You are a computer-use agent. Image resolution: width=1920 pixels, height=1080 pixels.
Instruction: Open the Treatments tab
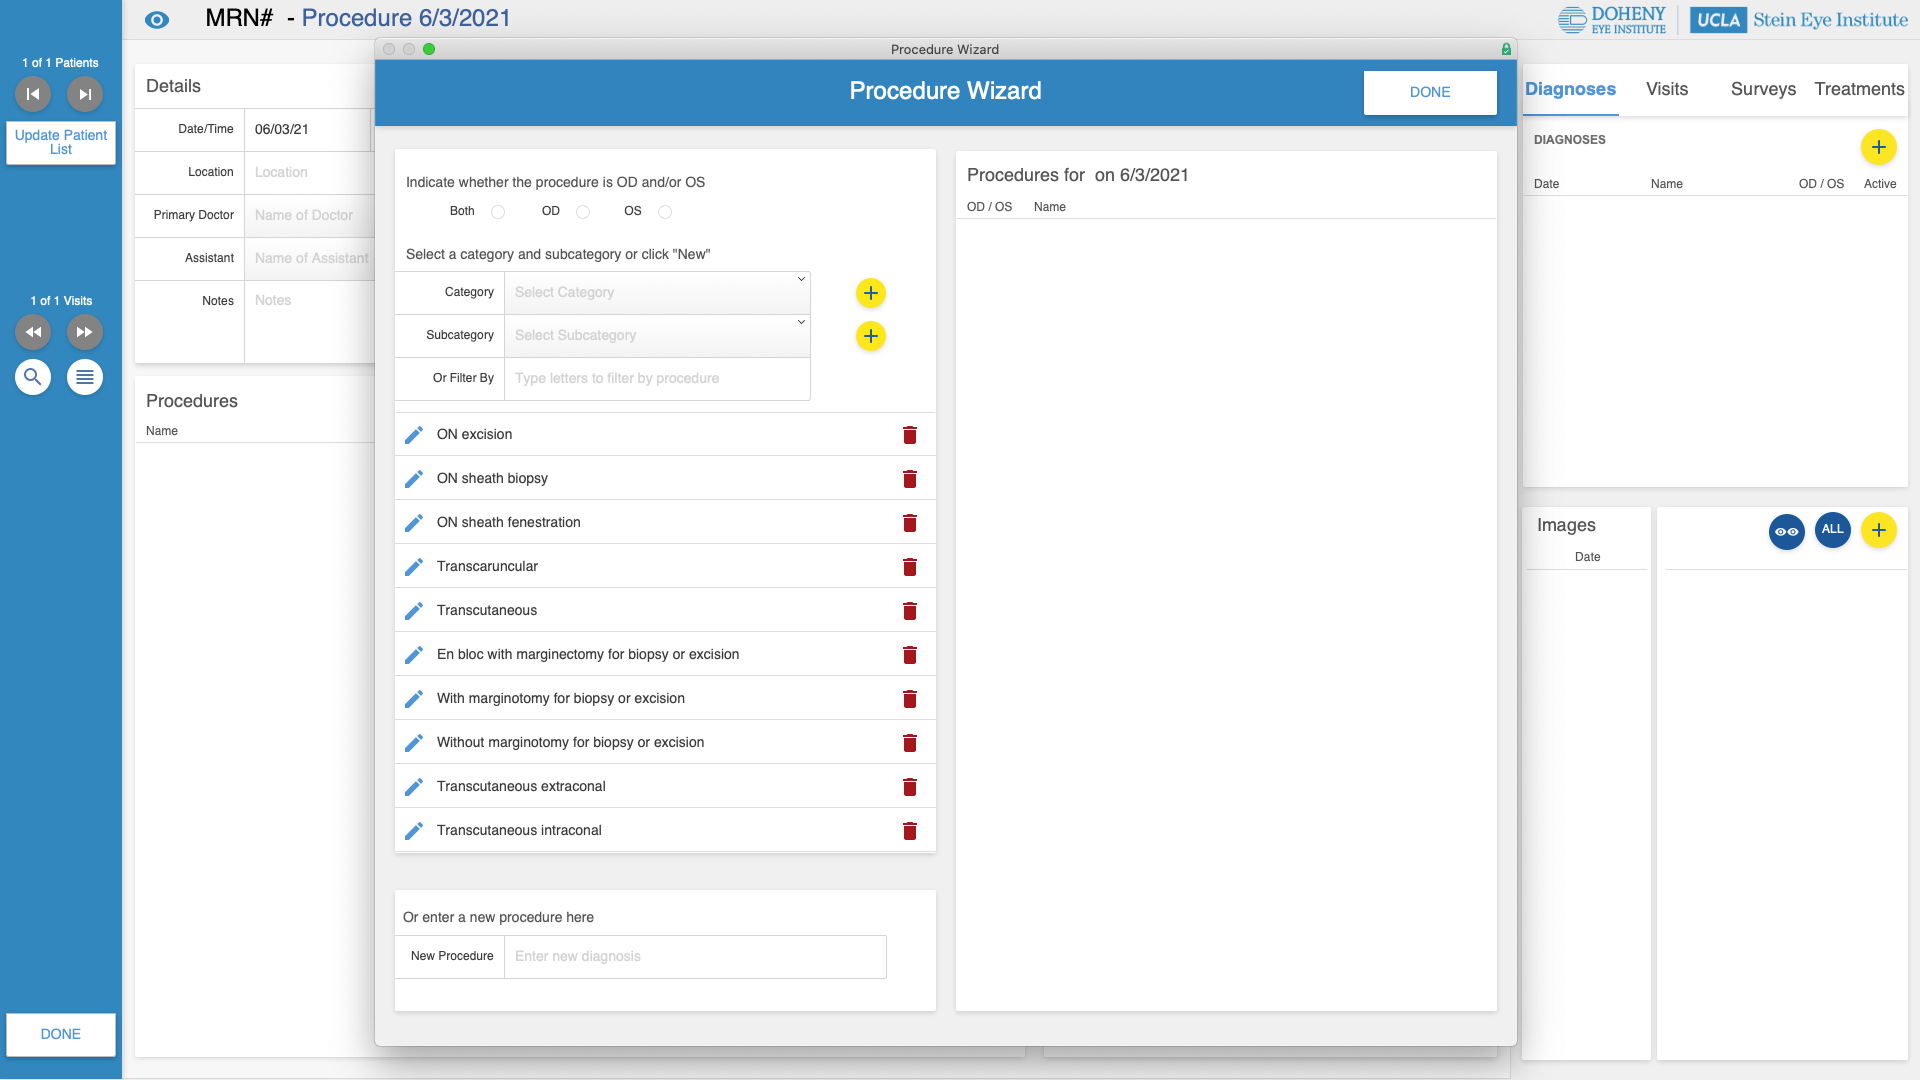1858,89
